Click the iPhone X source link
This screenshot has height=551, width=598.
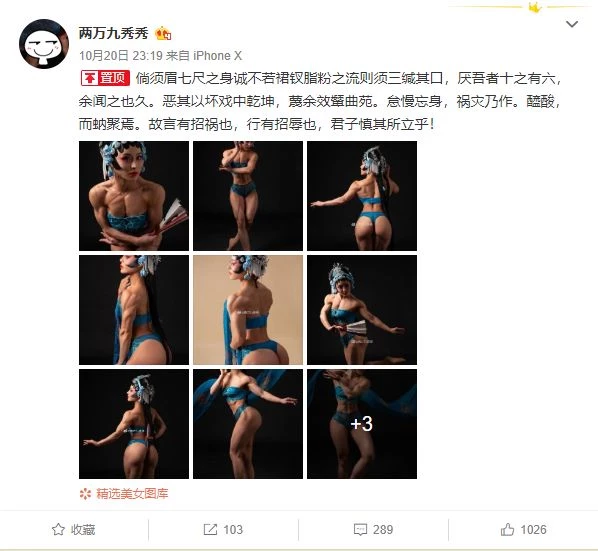[x=217, y=56]
